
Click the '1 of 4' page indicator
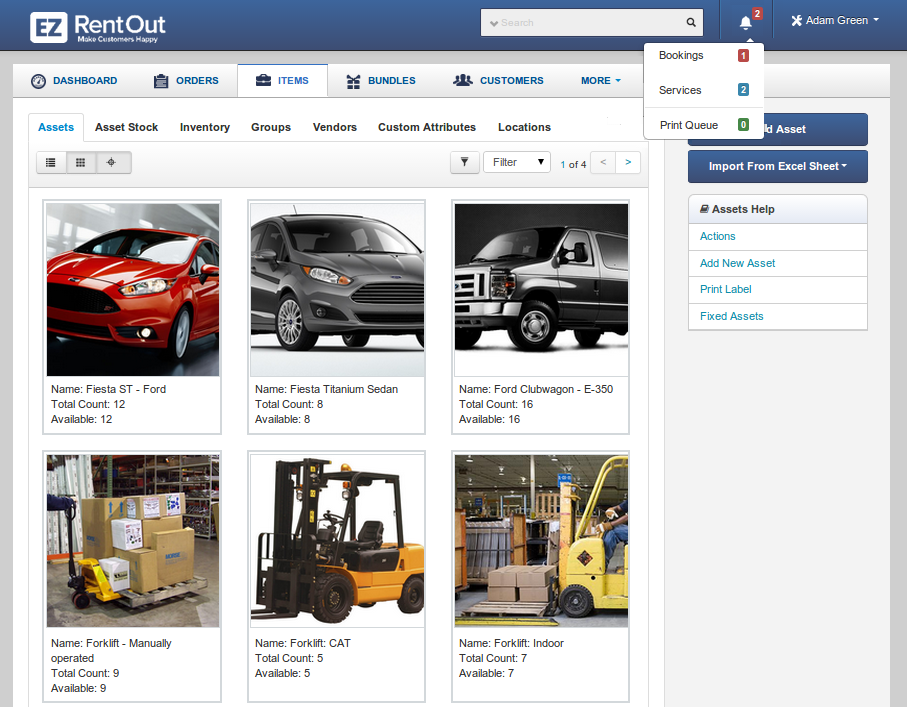[573, 165]
